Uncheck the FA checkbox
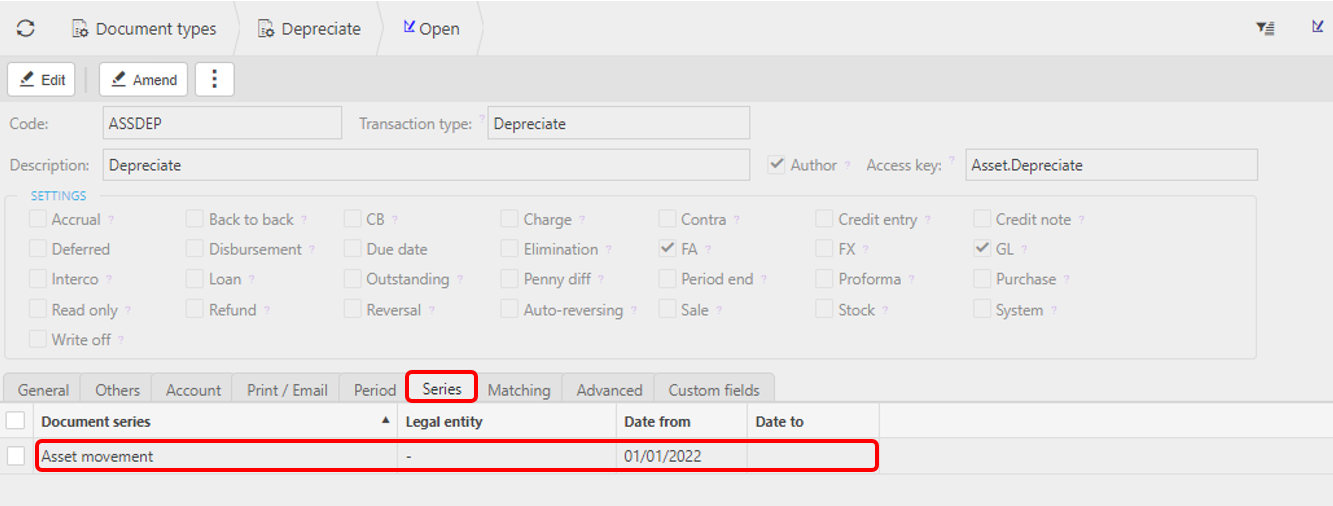The width and height of the screenshot is (1333, 506). coord(667,249)
